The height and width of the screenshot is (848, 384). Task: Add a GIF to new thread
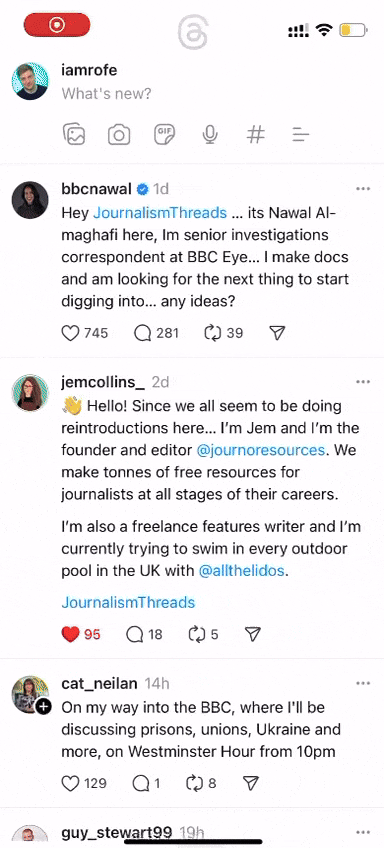164,134
